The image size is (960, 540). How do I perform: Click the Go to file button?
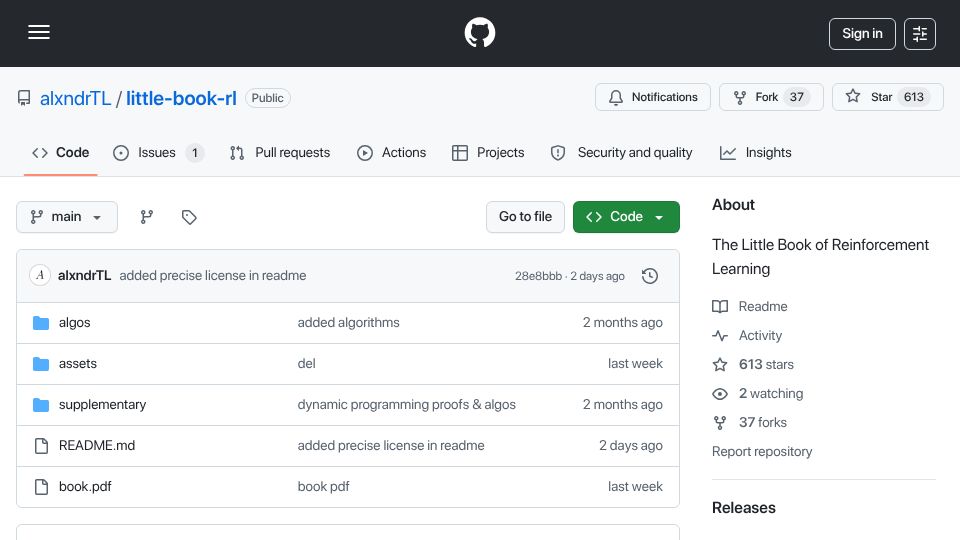pos(525,217)
